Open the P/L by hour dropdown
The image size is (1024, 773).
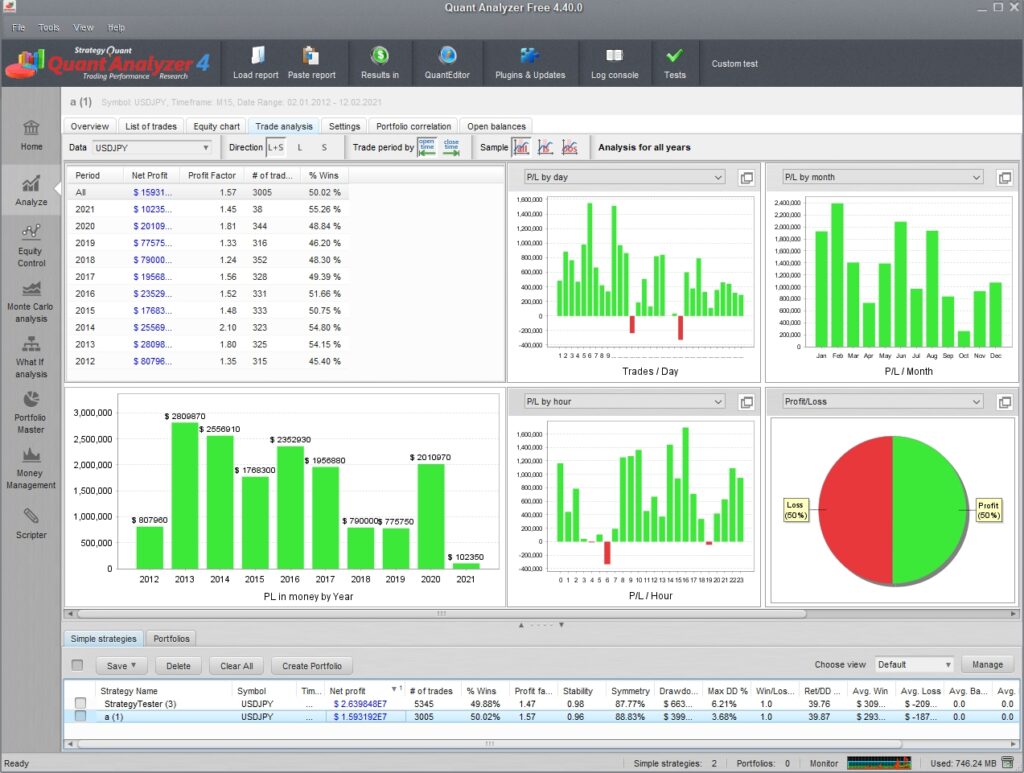point(624,402)
